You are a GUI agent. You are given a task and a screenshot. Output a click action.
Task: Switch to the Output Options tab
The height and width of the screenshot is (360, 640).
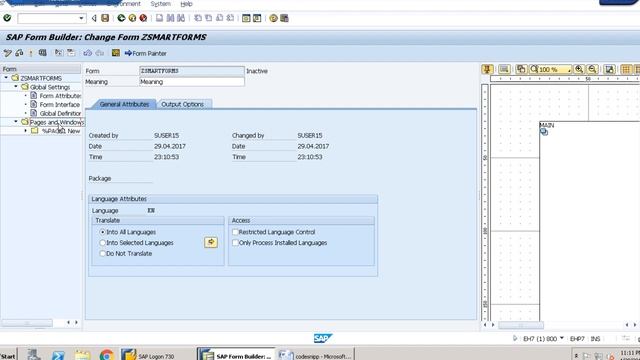pos(182,104)
